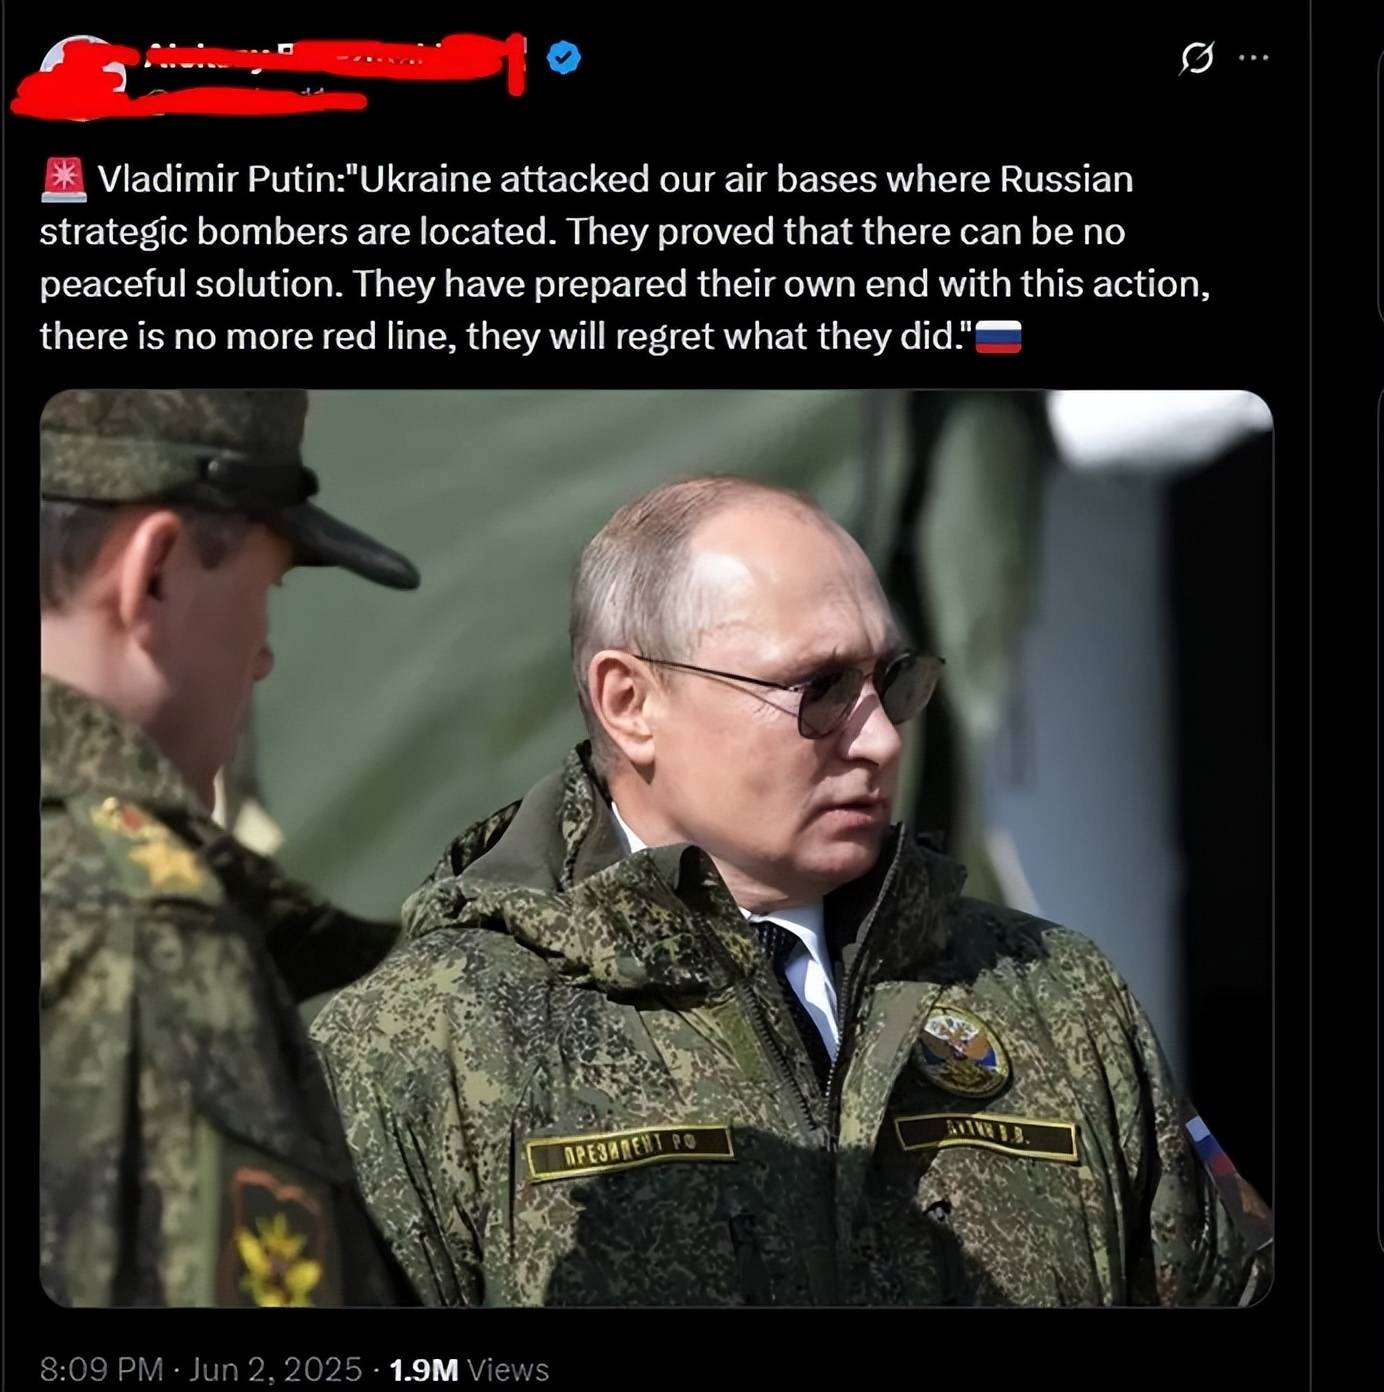This screenshot has width=1384, height=1392.
Task: Click the round emblem badge on jacket
Action: coord(963,1049)
